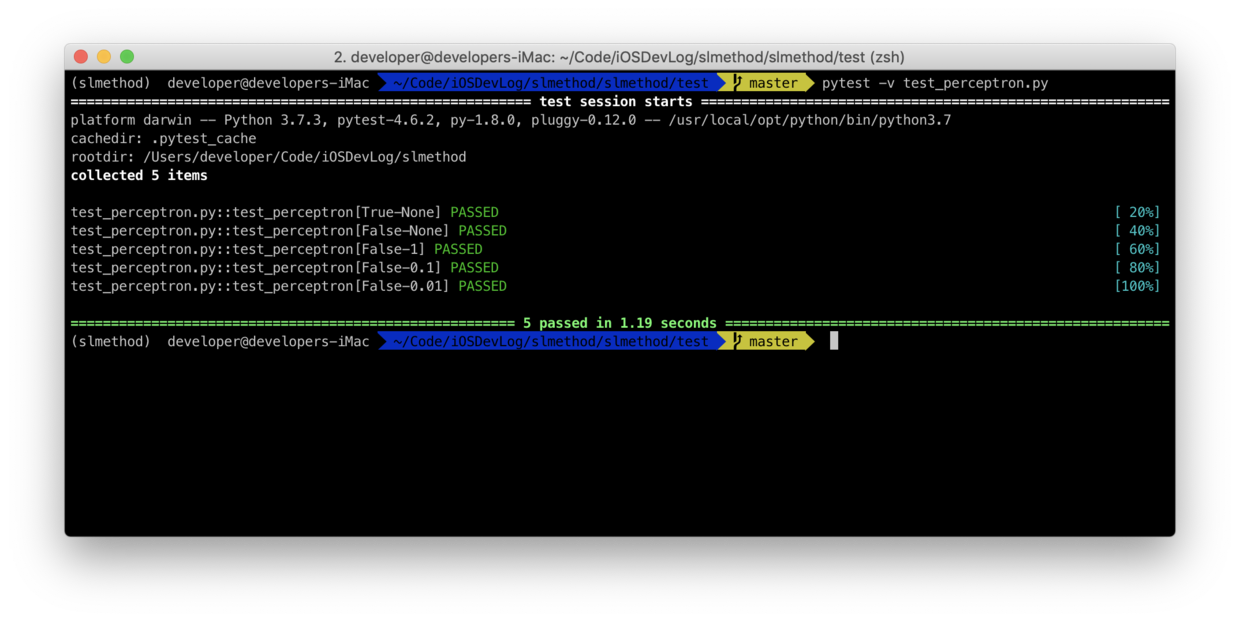The width and height of the screenshot is (1240, 622).
Task: Click the [ 60%] progress indicator
Action: (1137, 249)
